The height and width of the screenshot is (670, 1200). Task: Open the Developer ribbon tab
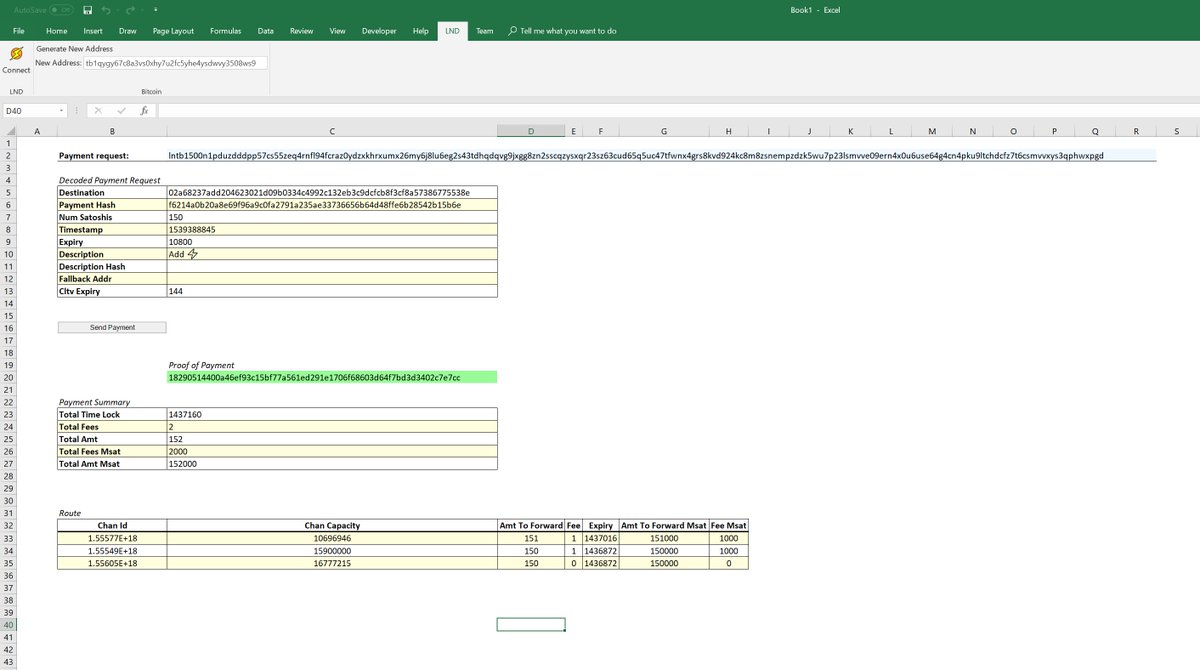click(379, 30)
